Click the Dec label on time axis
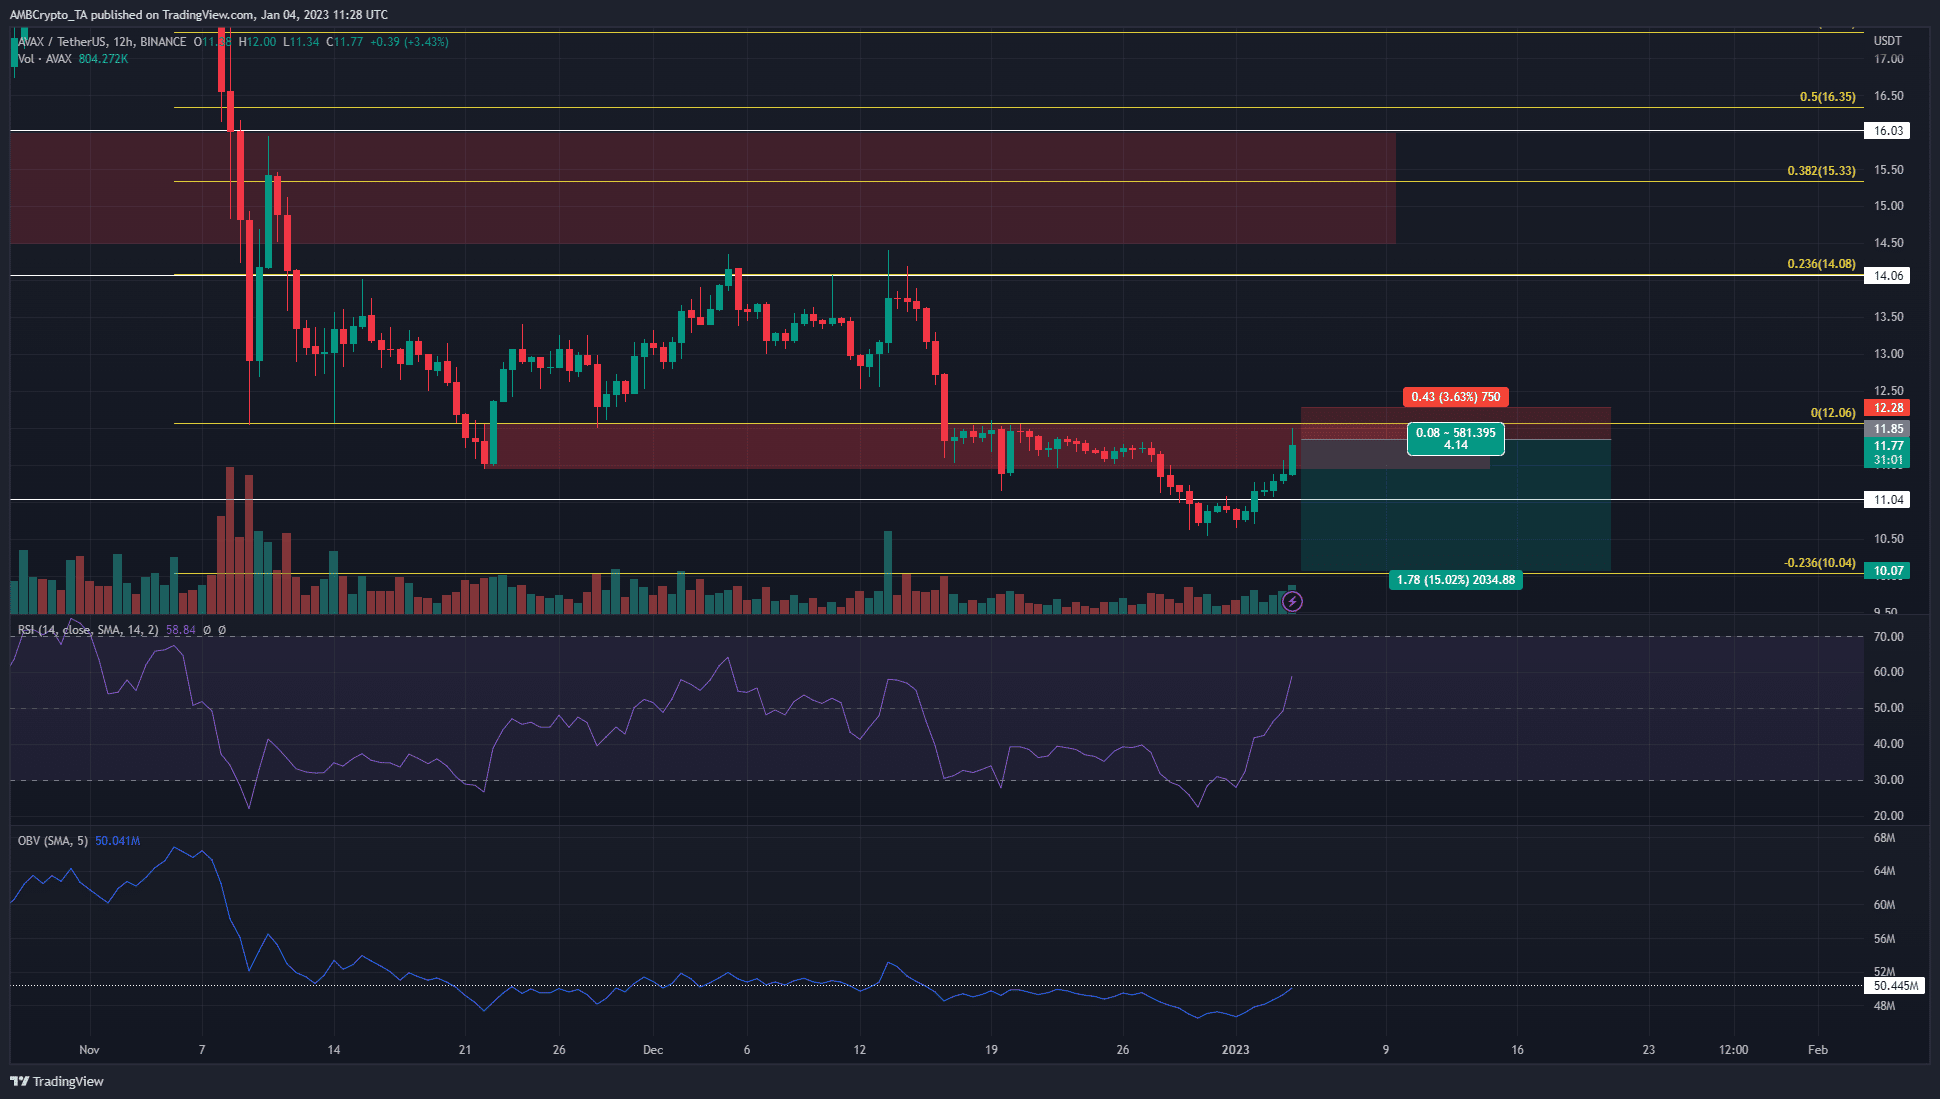Screen dimensions: 1940x1099 pyautogui.click(x=653, y=1050)
